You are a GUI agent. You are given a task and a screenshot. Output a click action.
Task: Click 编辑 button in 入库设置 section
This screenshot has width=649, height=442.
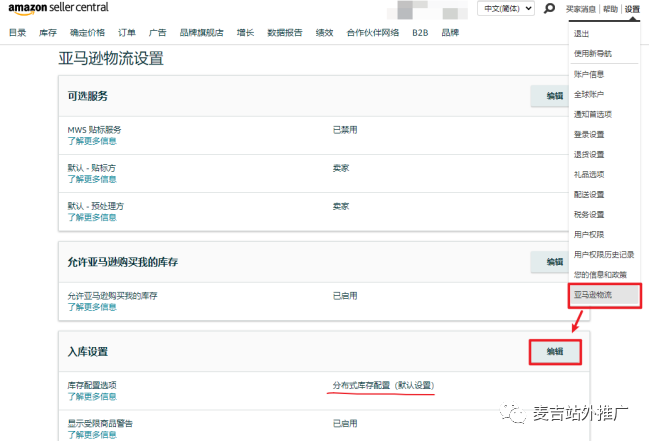click(x=555, y=352)
